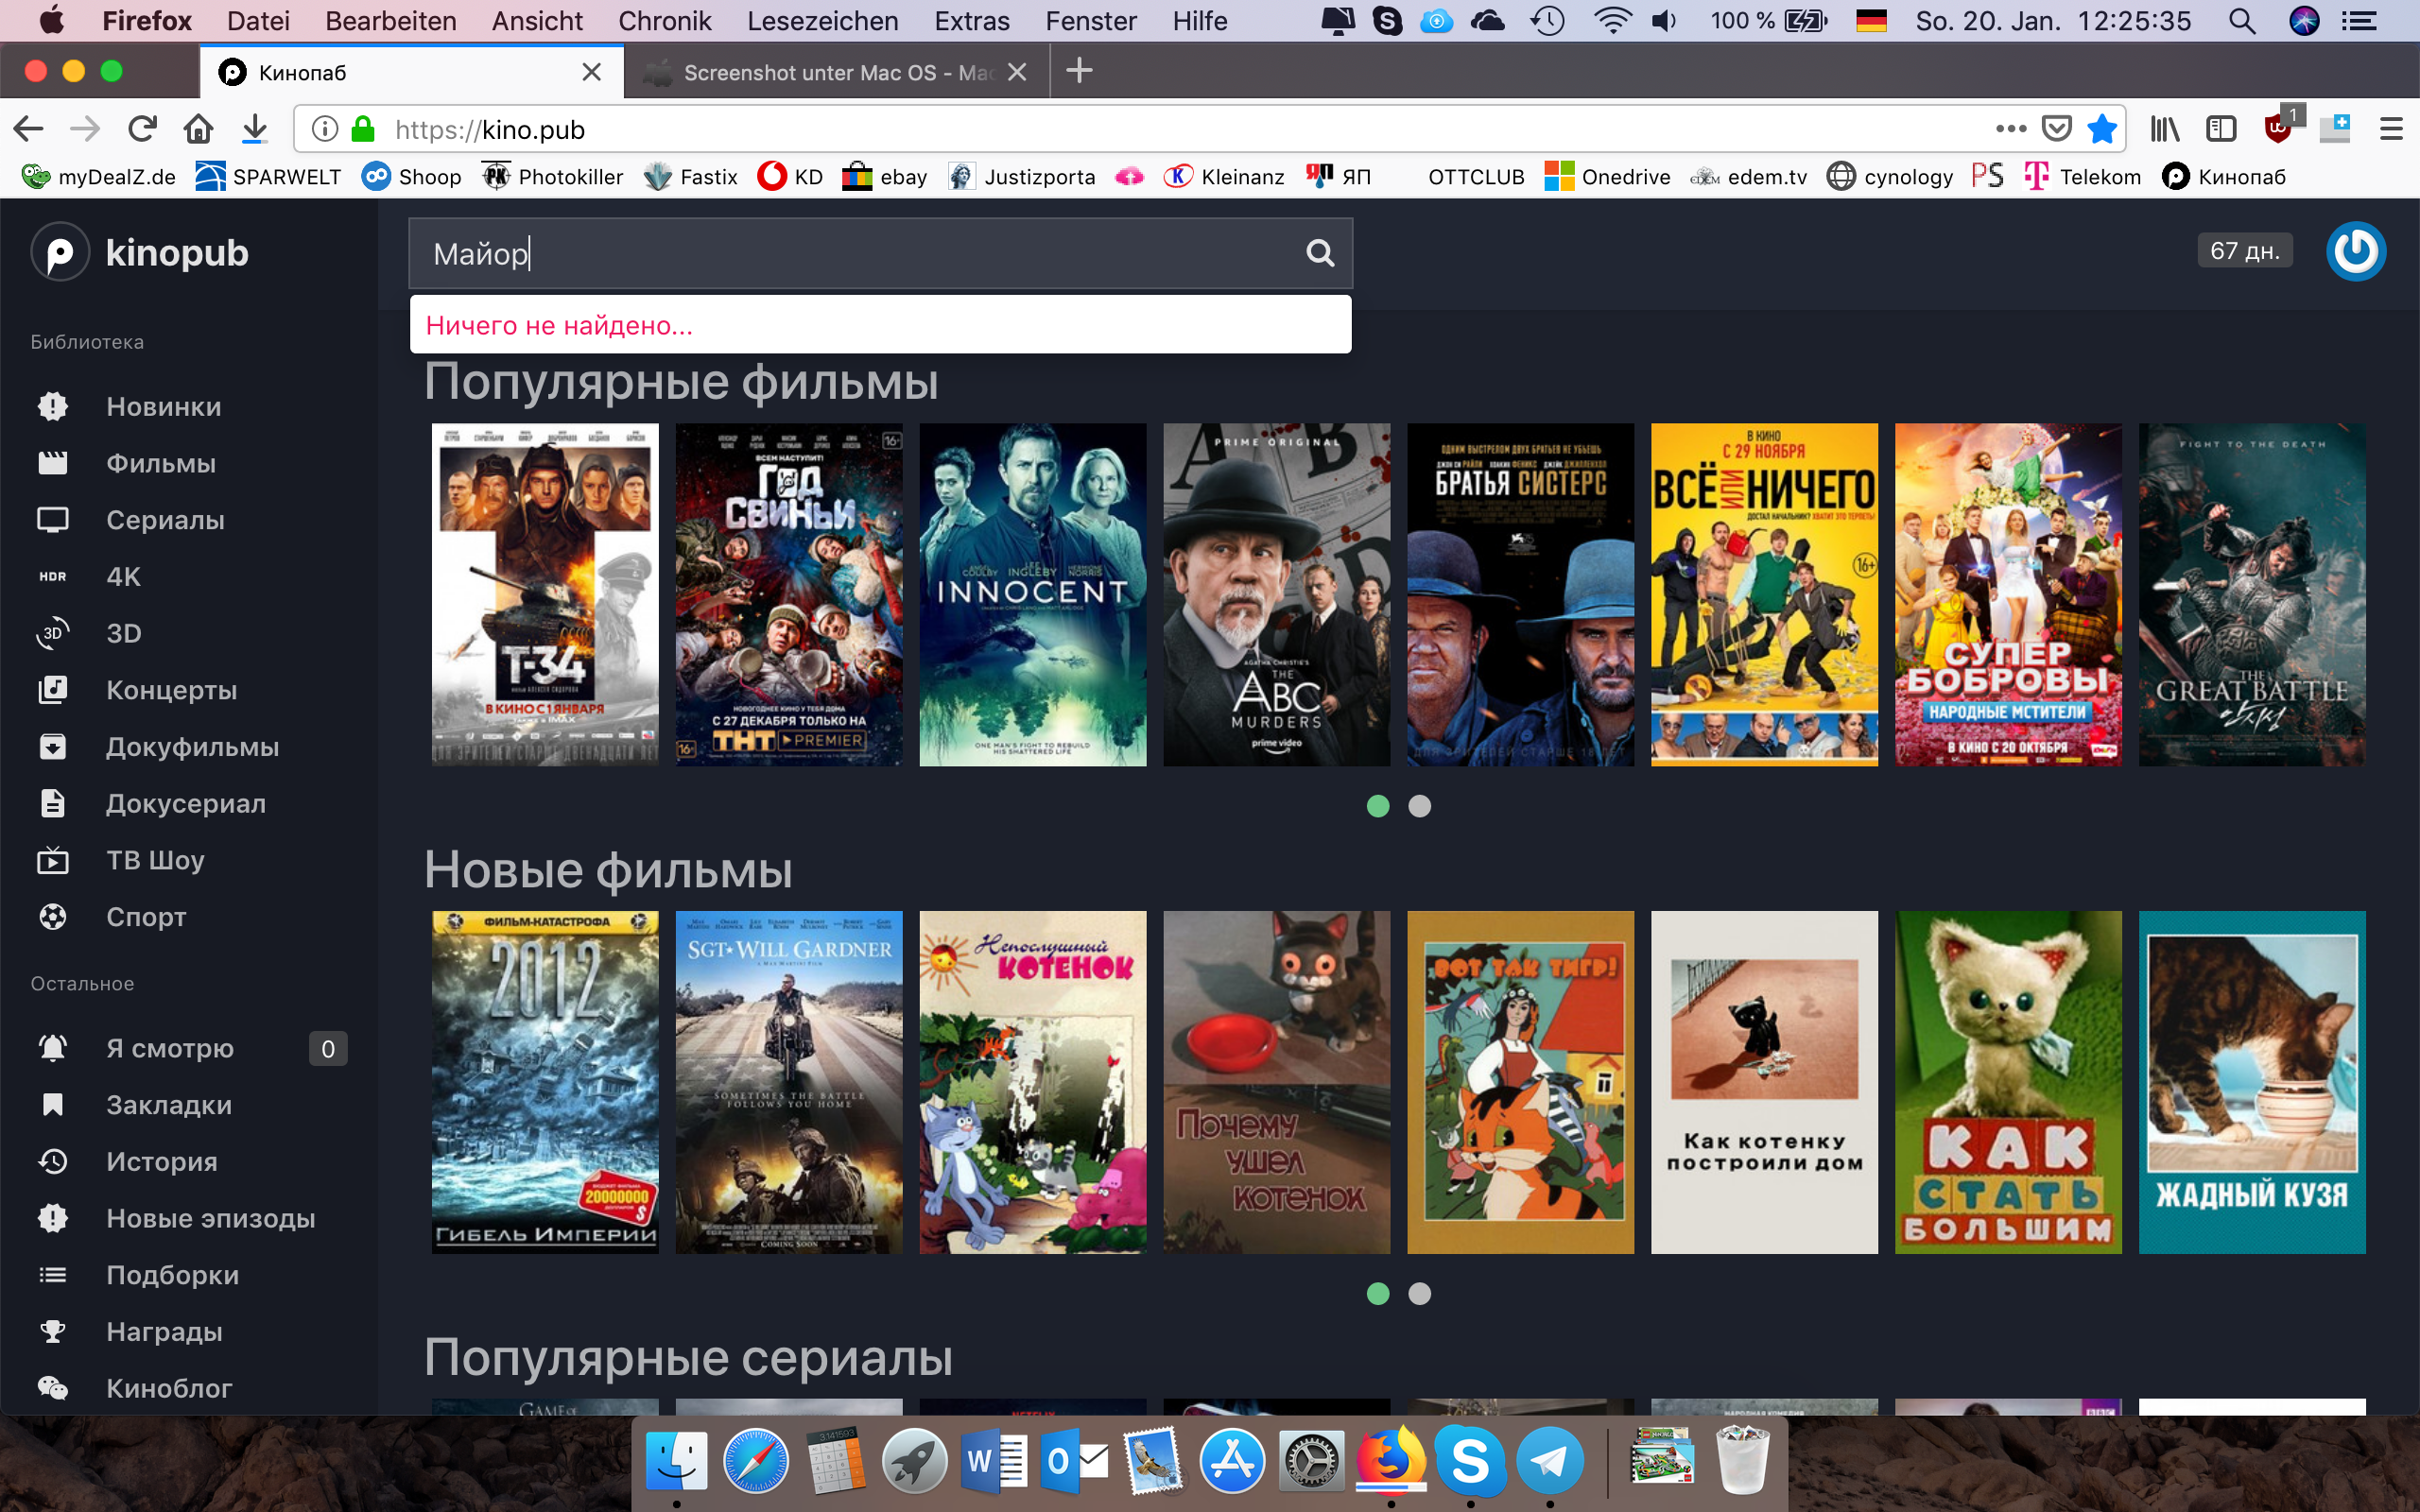
Task: Open the myDealZ.de bookmark
Action: click(99, 177)
